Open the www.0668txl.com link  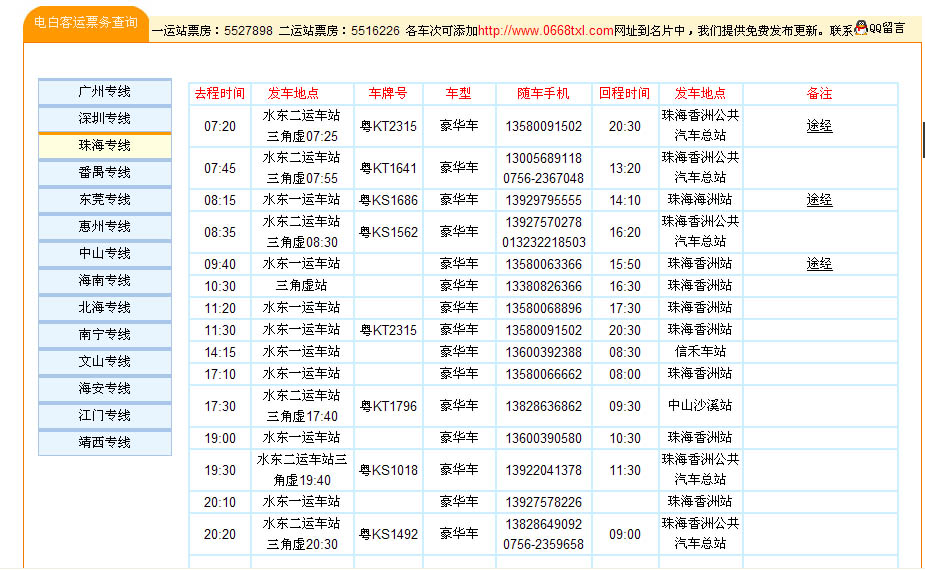(545, 31)
